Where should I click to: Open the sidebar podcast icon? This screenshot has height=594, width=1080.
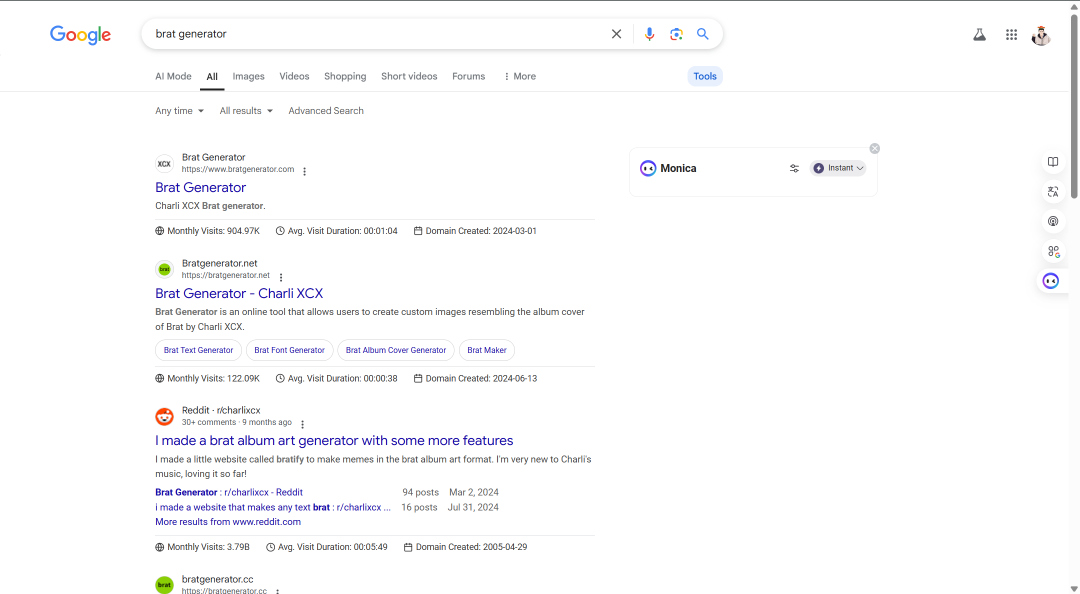1052,221
